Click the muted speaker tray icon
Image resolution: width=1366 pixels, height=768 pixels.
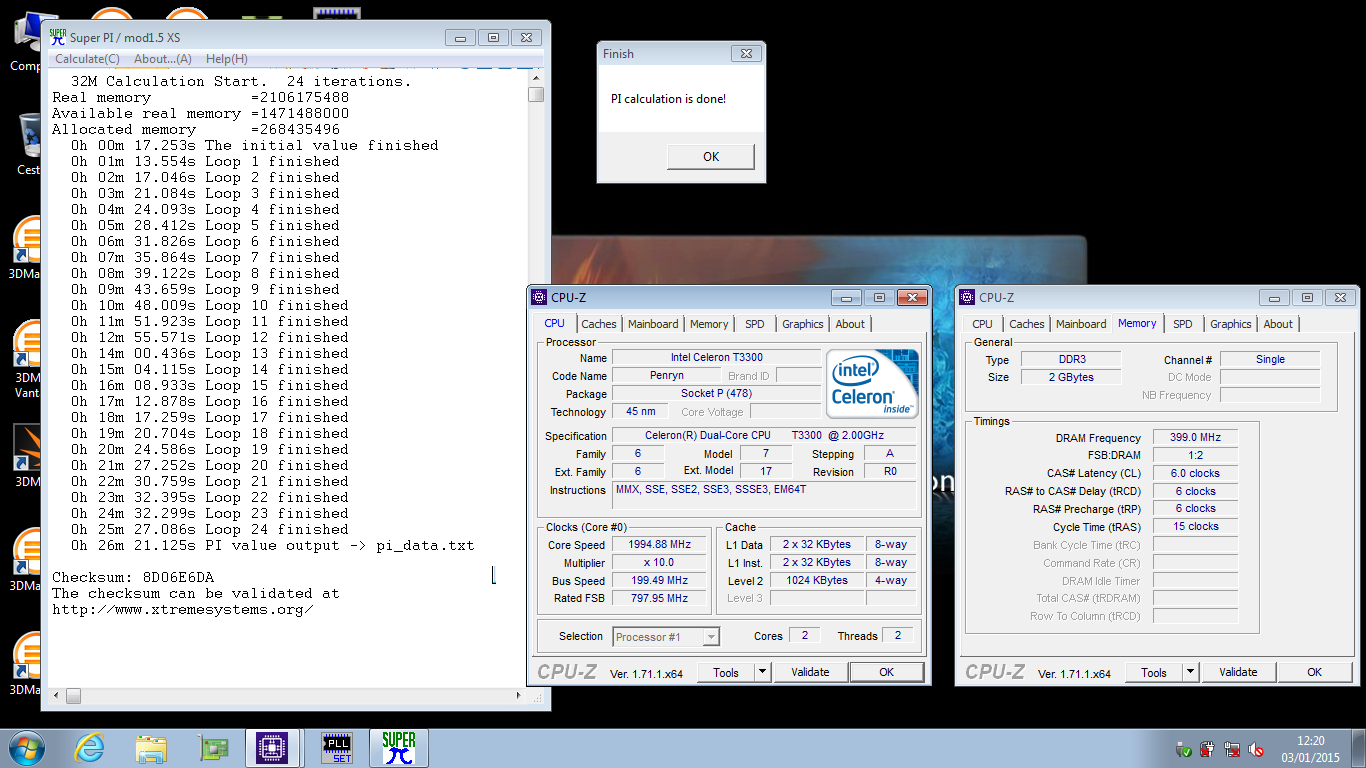tap(1257, 749)
